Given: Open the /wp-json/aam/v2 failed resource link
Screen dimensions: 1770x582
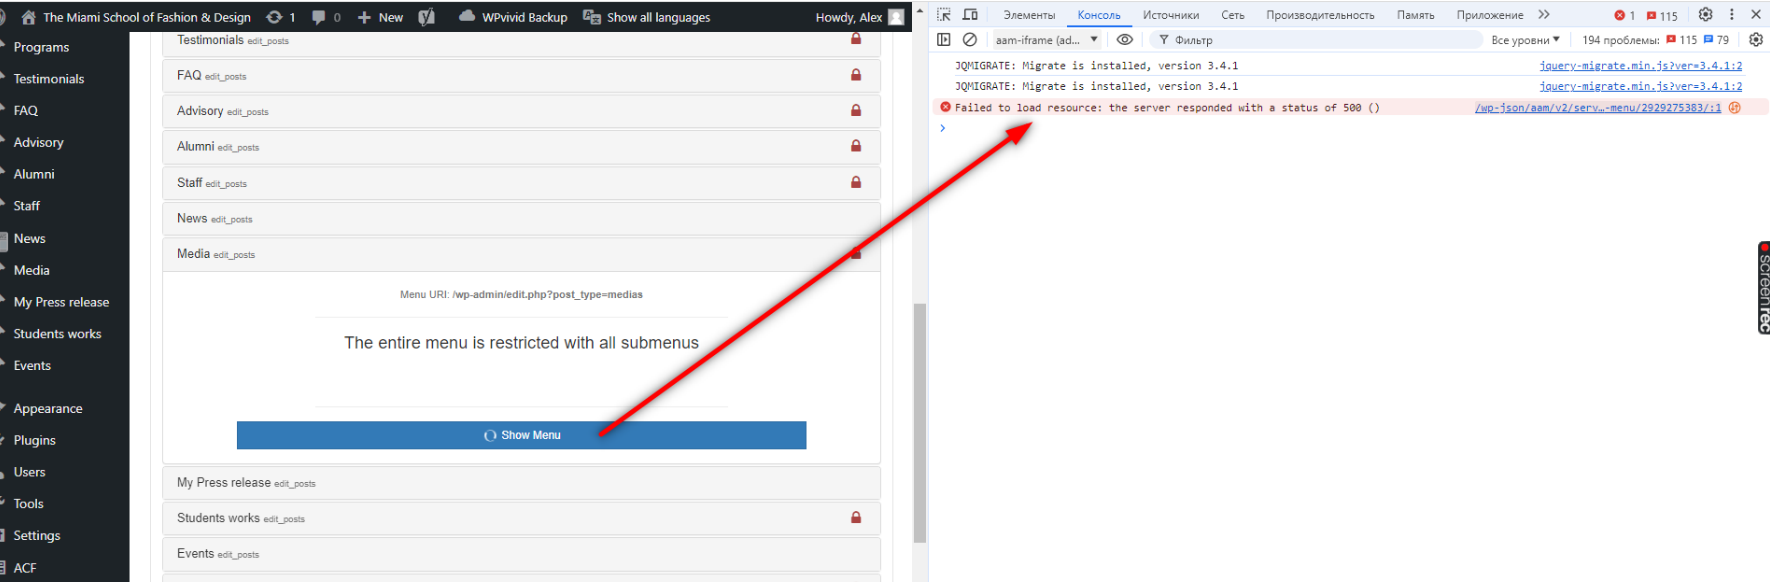Looking at the screenshot, I should (x=1598, y=108).
